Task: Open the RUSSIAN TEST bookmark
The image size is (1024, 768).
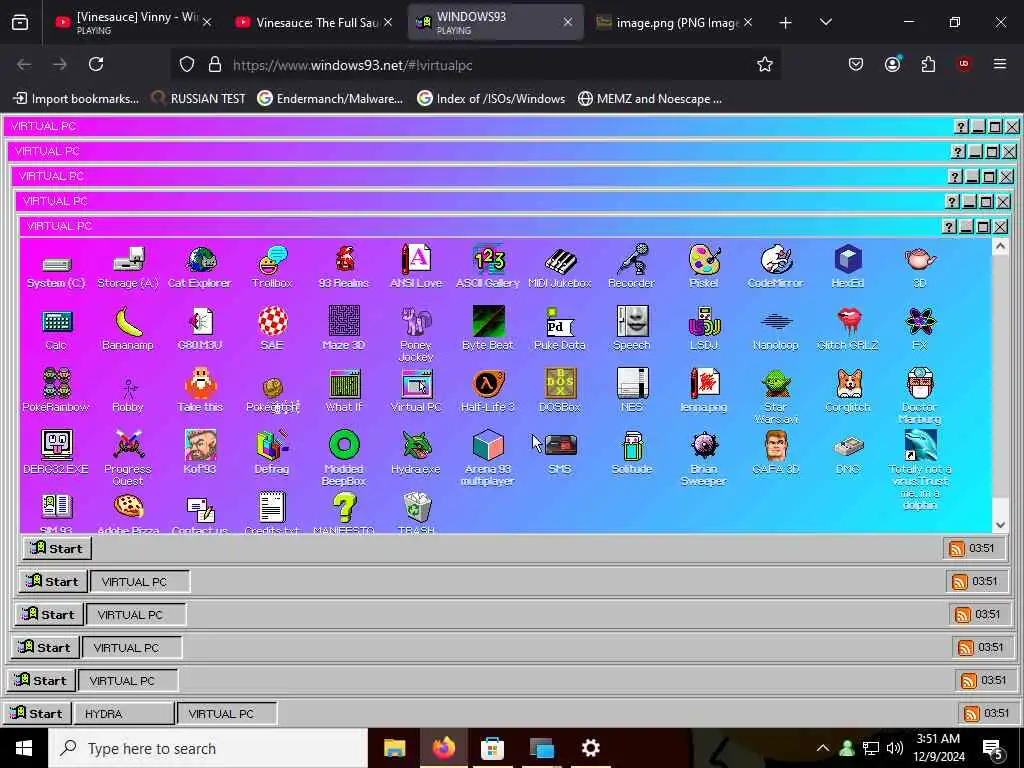Action: click(x=199, y=99)
